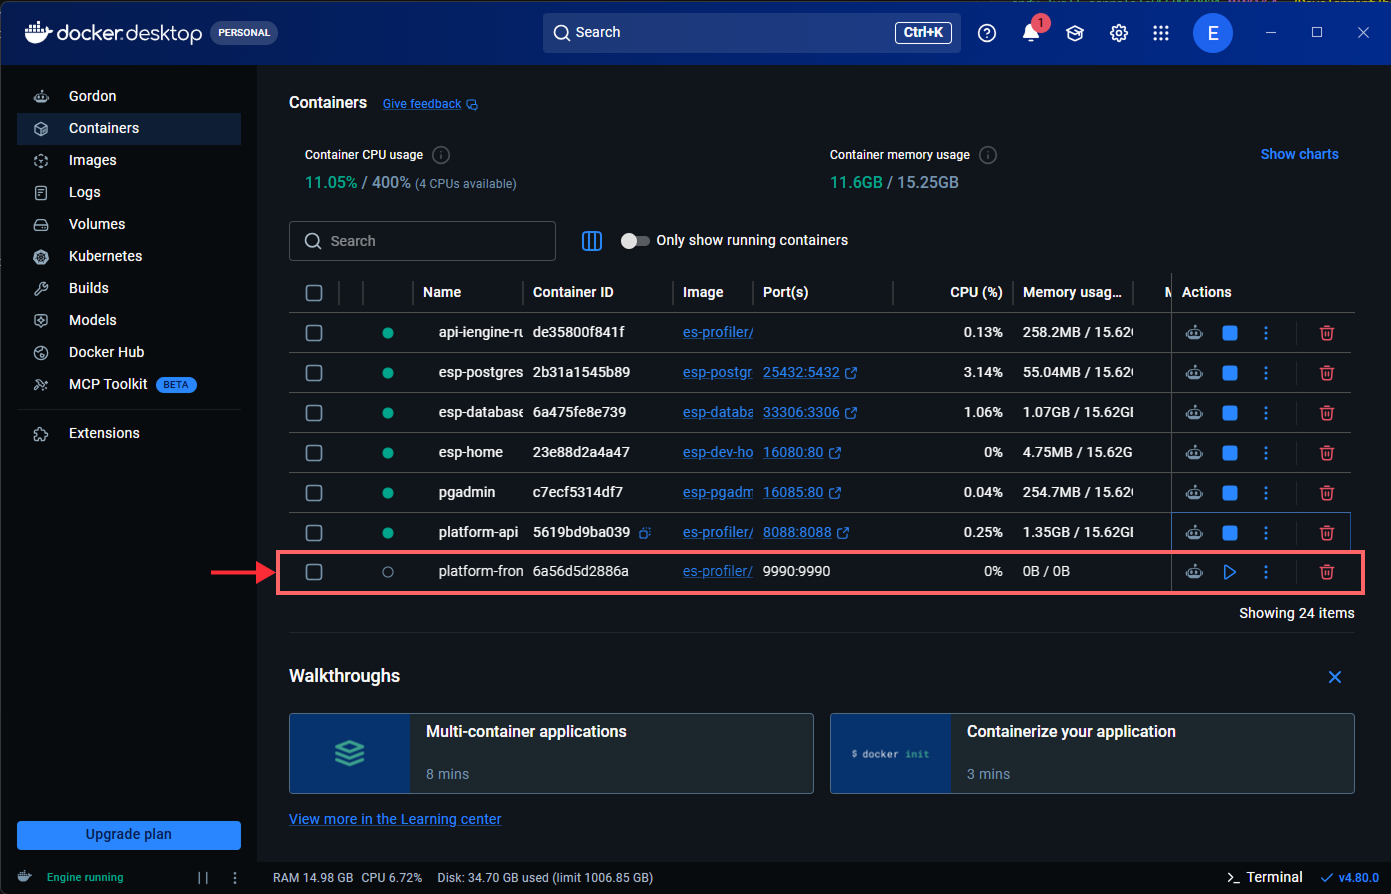Open the help question mark icon
The width and height of the screenshot is (1391, 894).
coord(987,33)
